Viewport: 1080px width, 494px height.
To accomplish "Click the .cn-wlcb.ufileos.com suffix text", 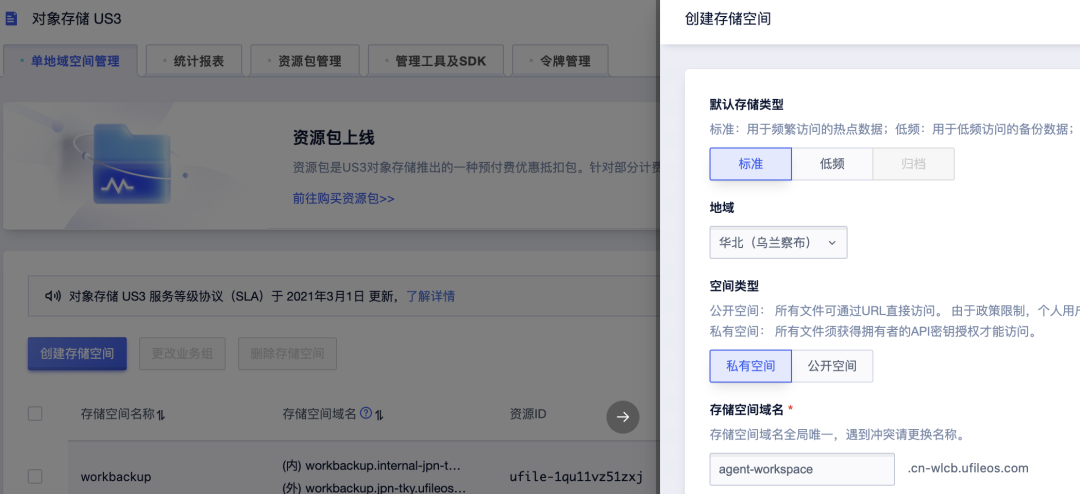I will (968, 469).
